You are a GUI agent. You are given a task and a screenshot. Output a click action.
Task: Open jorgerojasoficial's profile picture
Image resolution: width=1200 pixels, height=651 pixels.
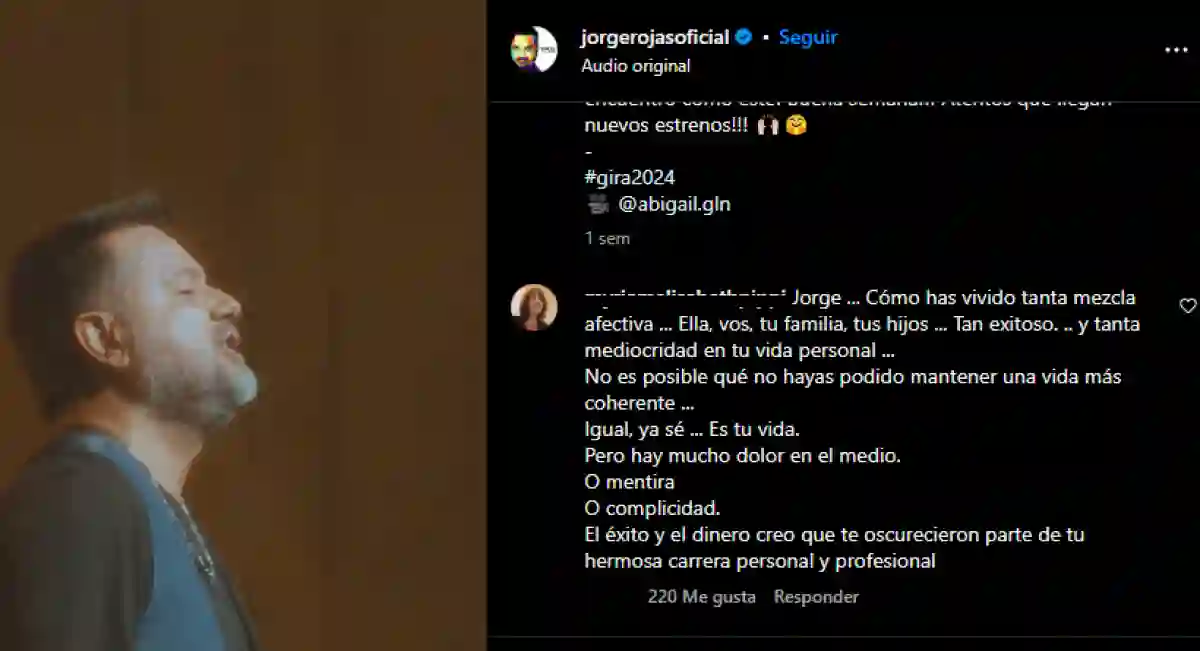coord(533,49)
